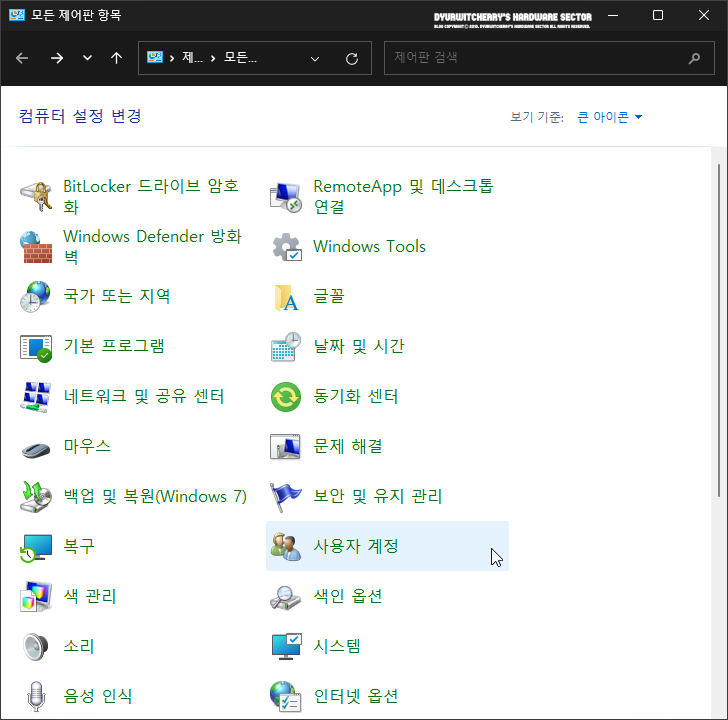
Task: Open the 보안 및 유지 관리 flag icon
Action: point(286,497)
